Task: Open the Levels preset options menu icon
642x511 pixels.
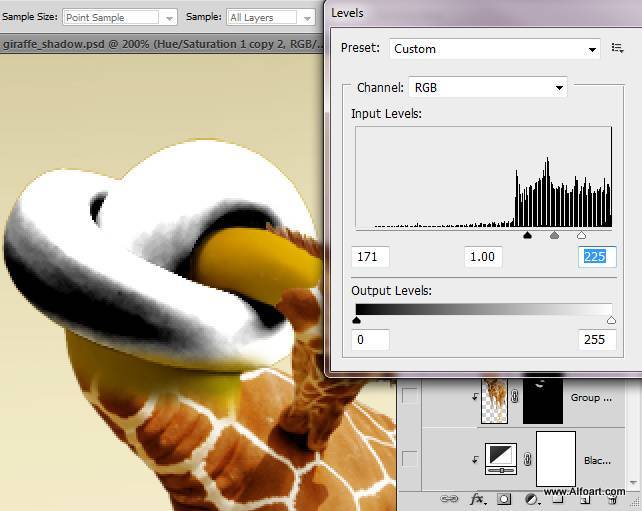Action: tap(617, 48)
